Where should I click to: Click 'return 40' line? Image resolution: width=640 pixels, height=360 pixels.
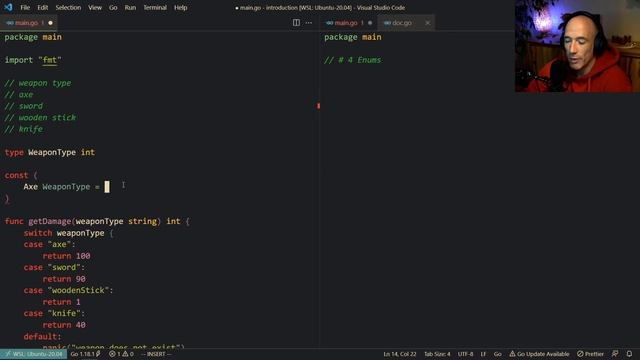point(64,325)
